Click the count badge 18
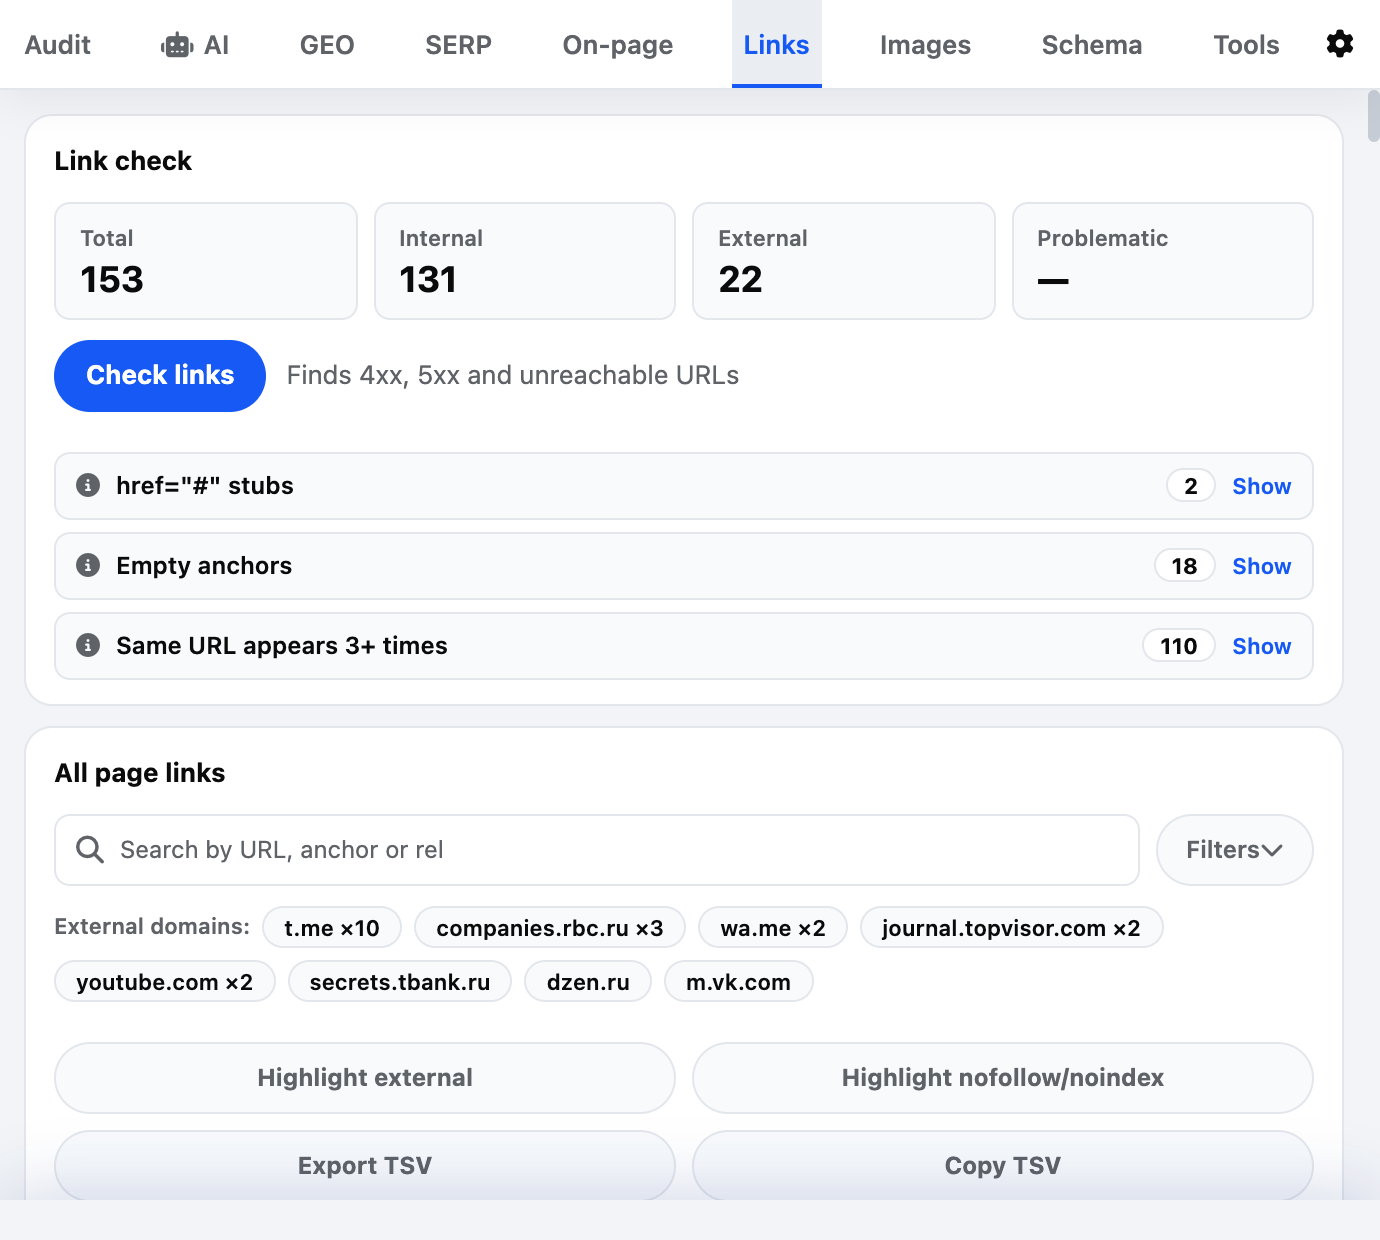The width and height of the screenshot is (1380, 1240). (1185, 566)
